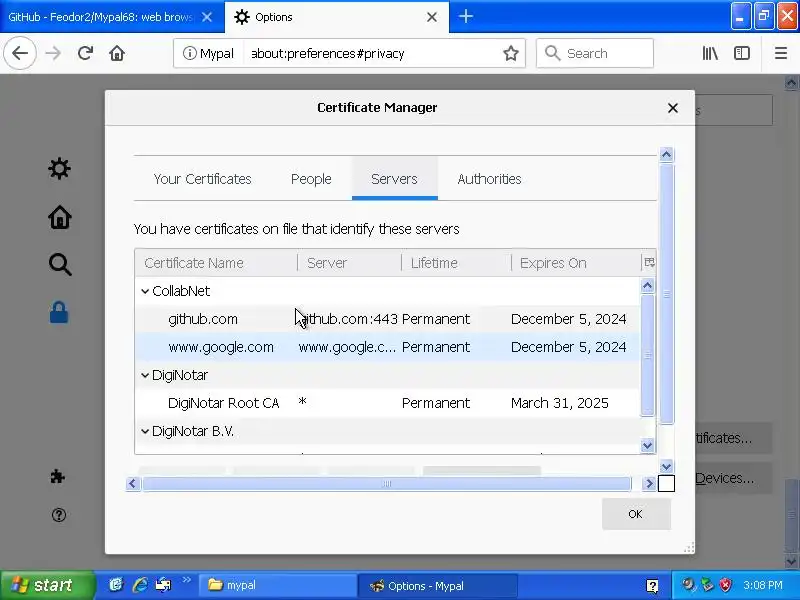Open Privacy settings via lock sidebar icon
This screenshot has height=600, width=800.
tap(59, 312)
